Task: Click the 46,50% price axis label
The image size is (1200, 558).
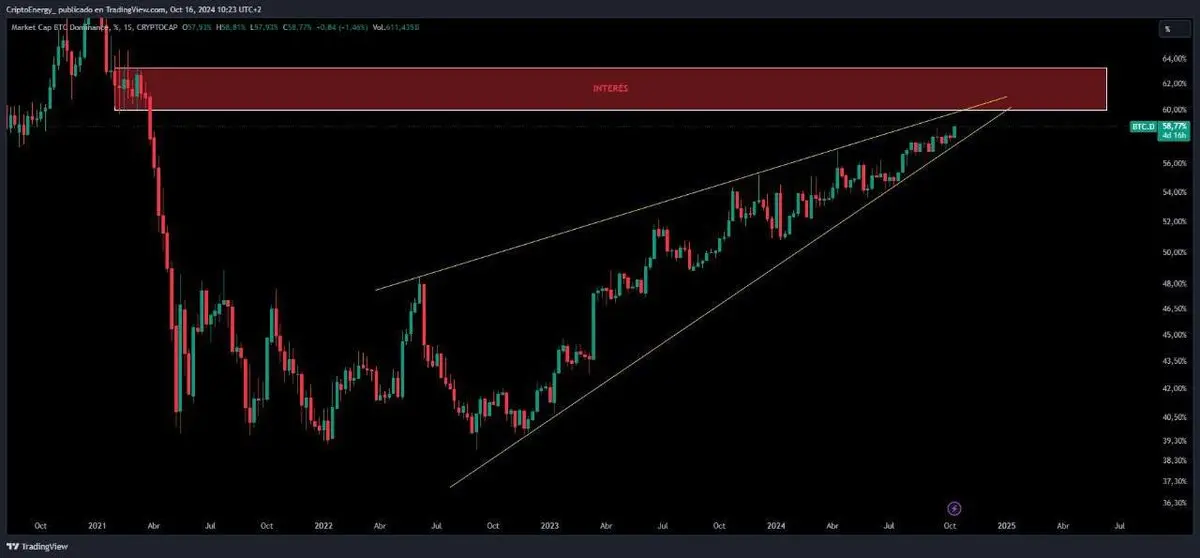Action: point(1174,310)
